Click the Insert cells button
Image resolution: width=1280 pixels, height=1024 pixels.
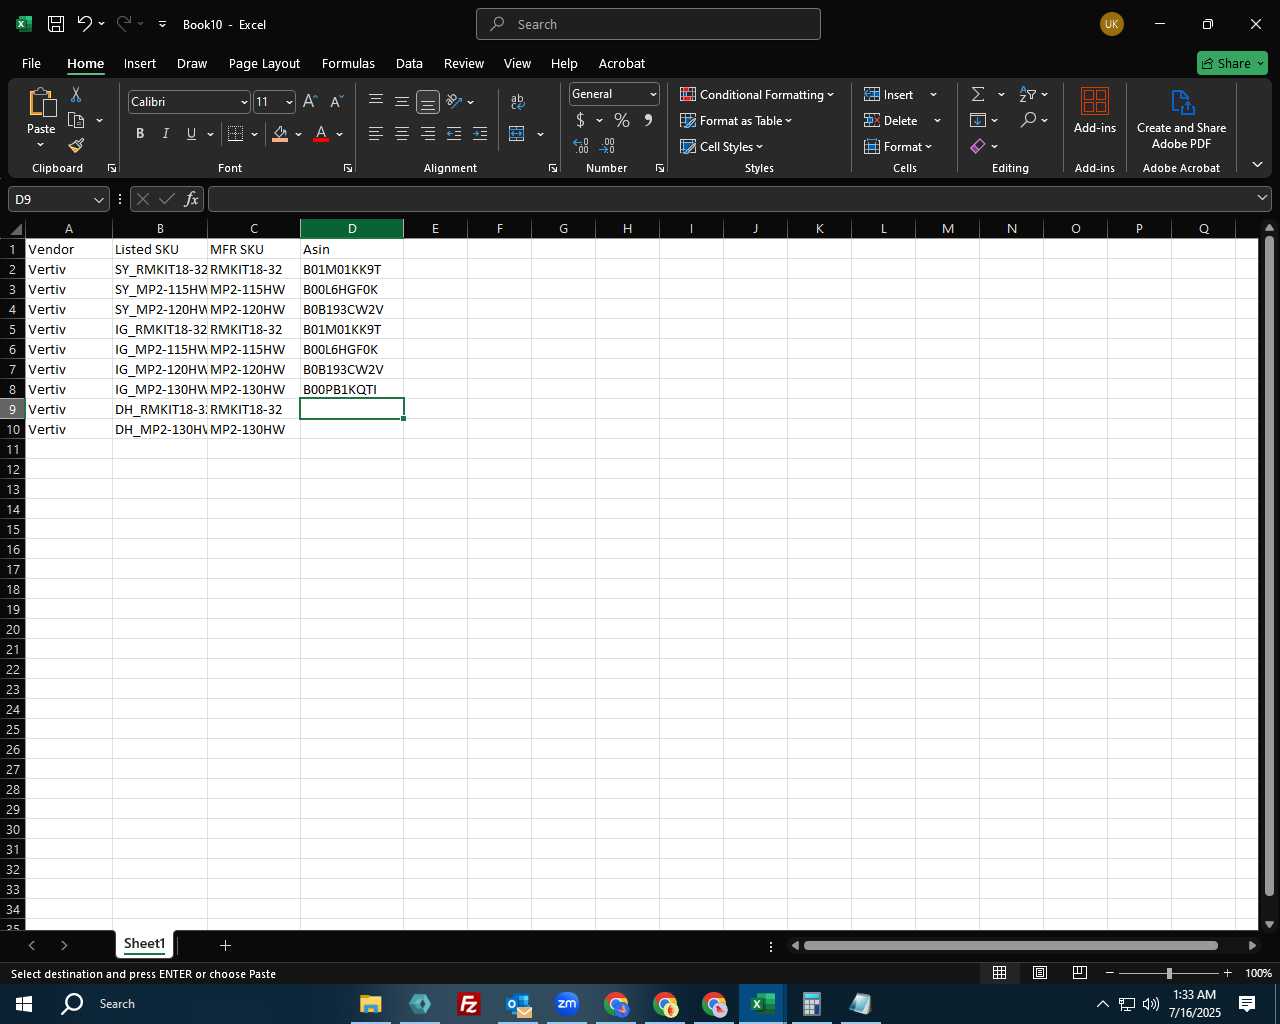pyautogui.click(x=889, y=94)
